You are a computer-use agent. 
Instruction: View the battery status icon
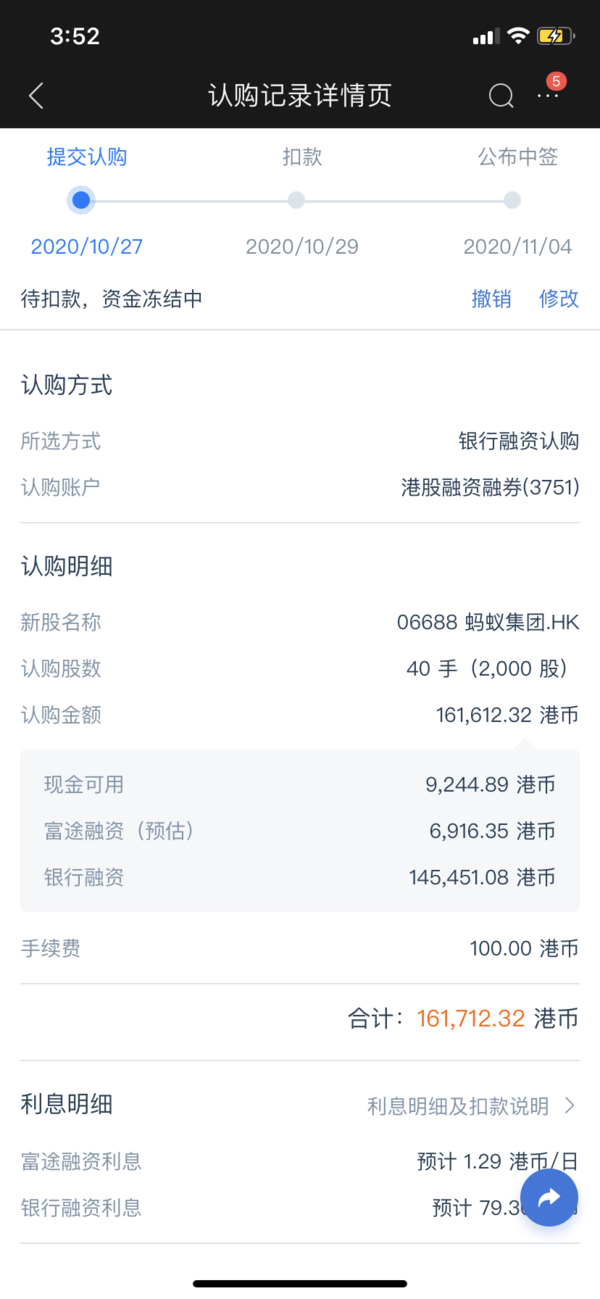[555, 37]
